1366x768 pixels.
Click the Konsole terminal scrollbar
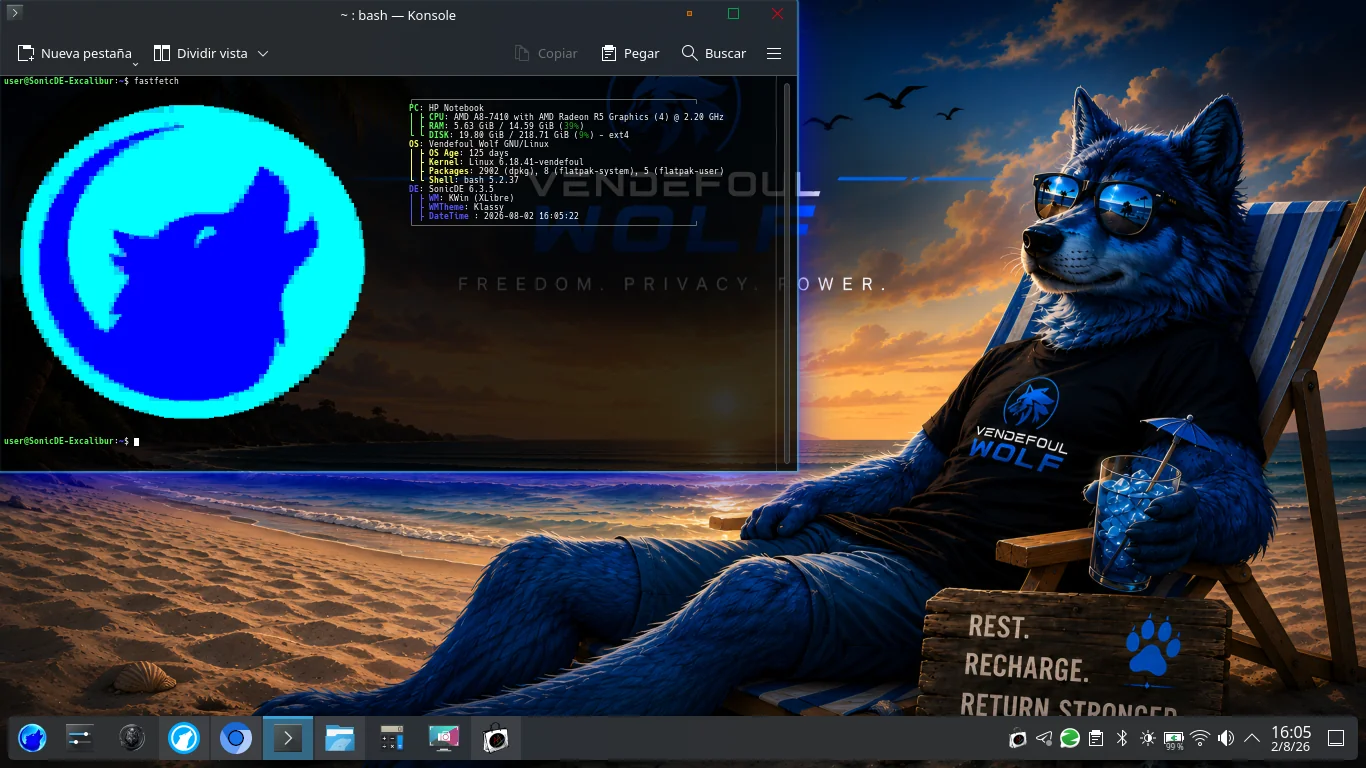point(788,272)
